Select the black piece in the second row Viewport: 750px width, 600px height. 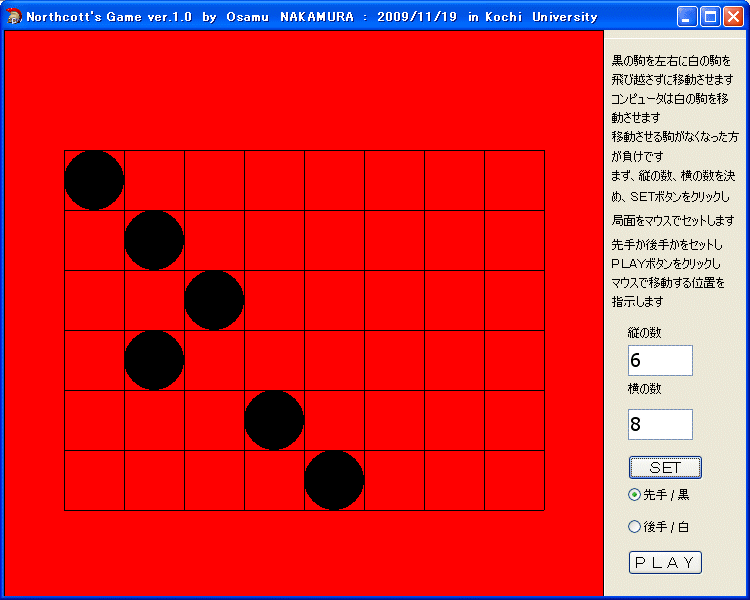[x=154, y=240]
